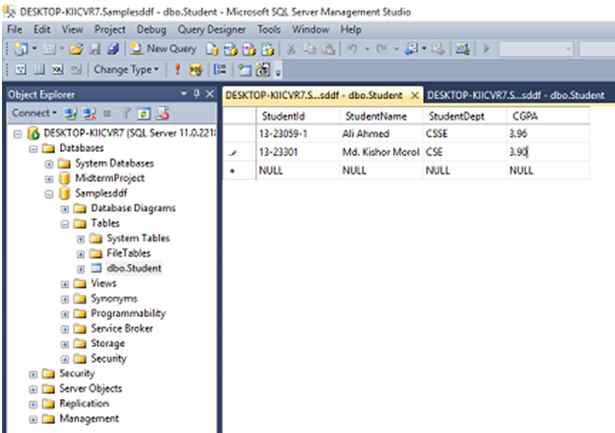
Task: Open the New Project dropdown arrow
Action: click(x=35, y=49)
